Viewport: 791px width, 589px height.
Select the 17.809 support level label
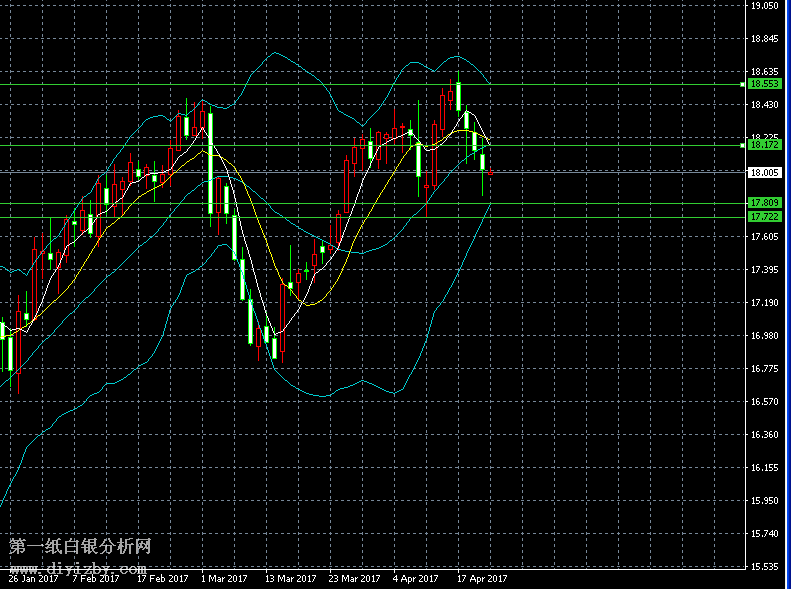click(x=764, y=203)
